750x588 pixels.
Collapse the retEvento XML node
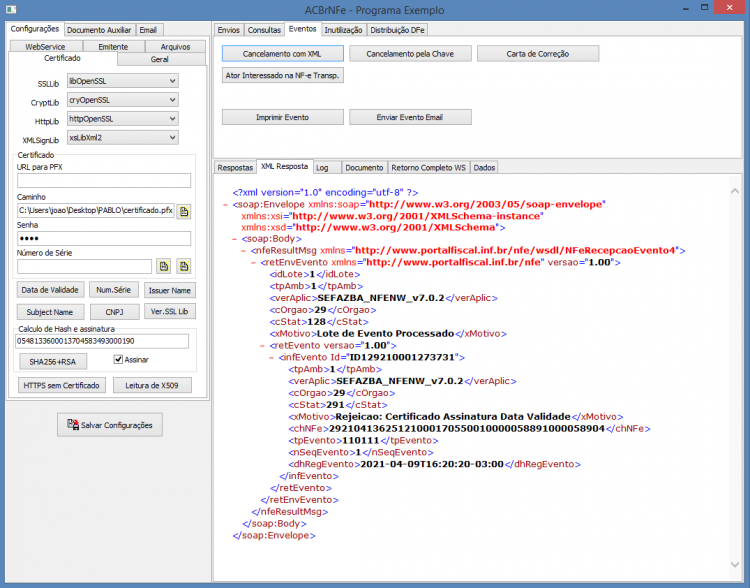[263, 345]
